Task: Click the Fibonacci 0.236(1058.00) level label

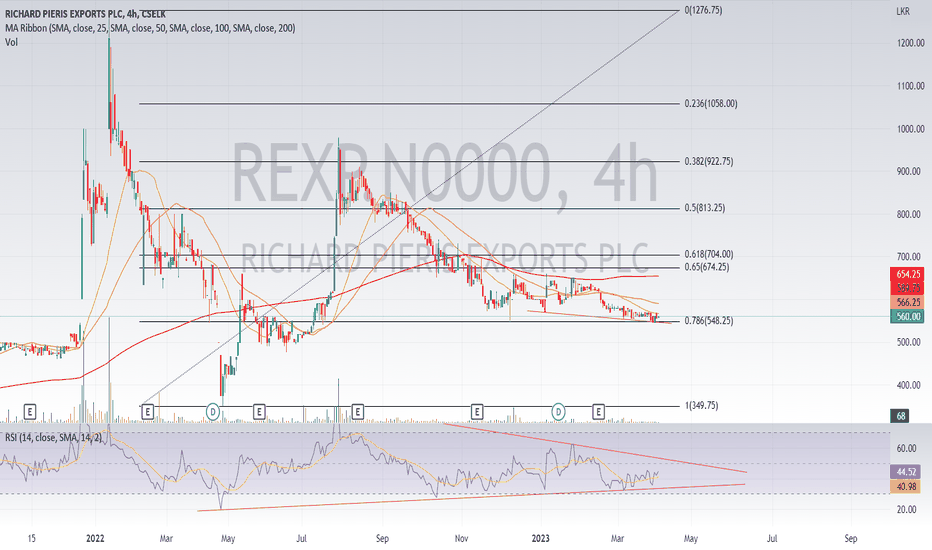Action: [711, 103]
